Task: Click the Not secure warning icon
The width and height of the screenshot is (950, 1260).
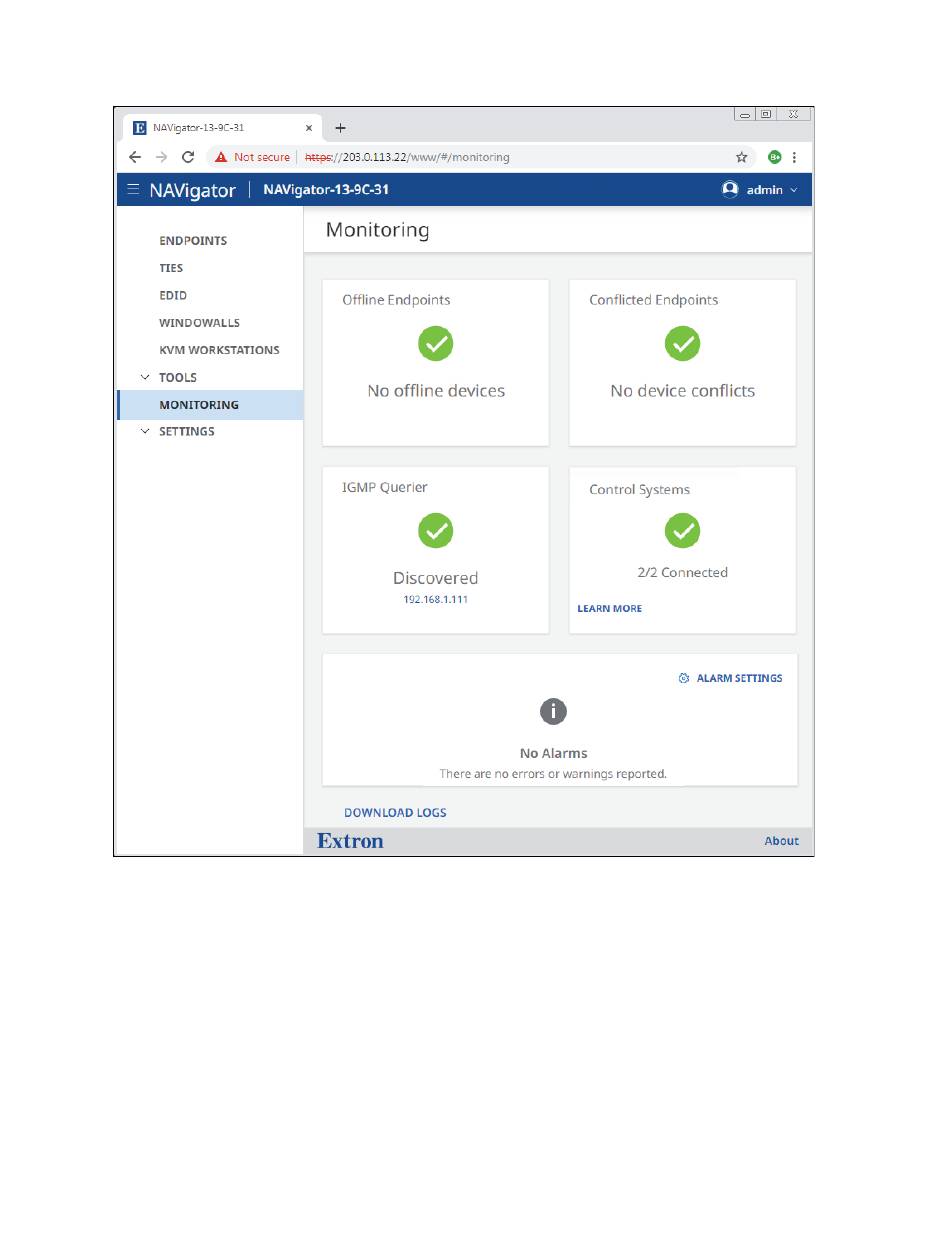Action: click(x=221, y=157)
